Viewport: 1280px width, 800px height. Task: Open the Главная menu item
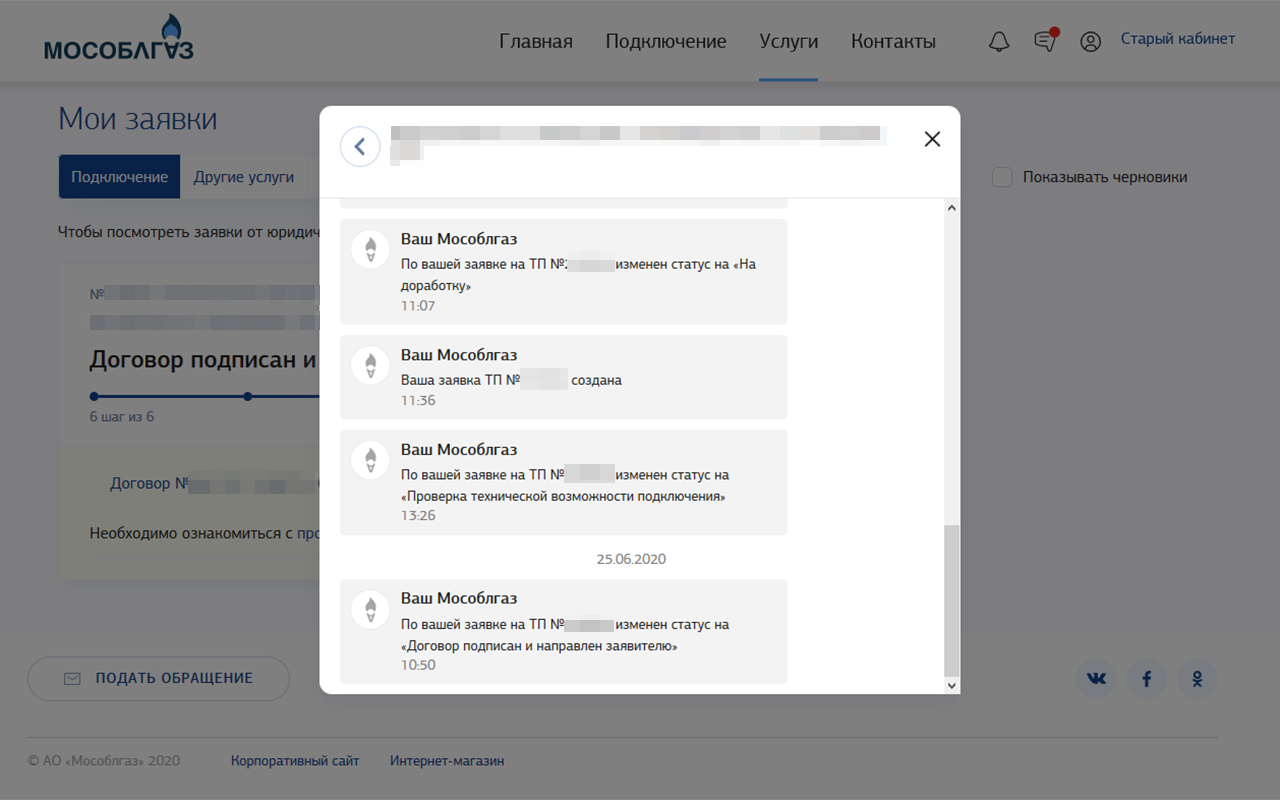[x=536, y=41]
